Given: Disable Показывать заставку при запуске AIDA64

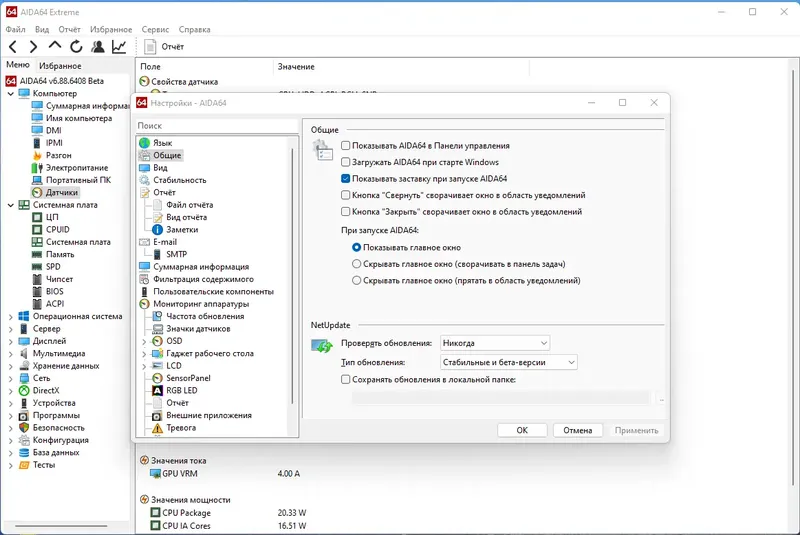Looking at the screenshot, I should (x=345, y=179).
